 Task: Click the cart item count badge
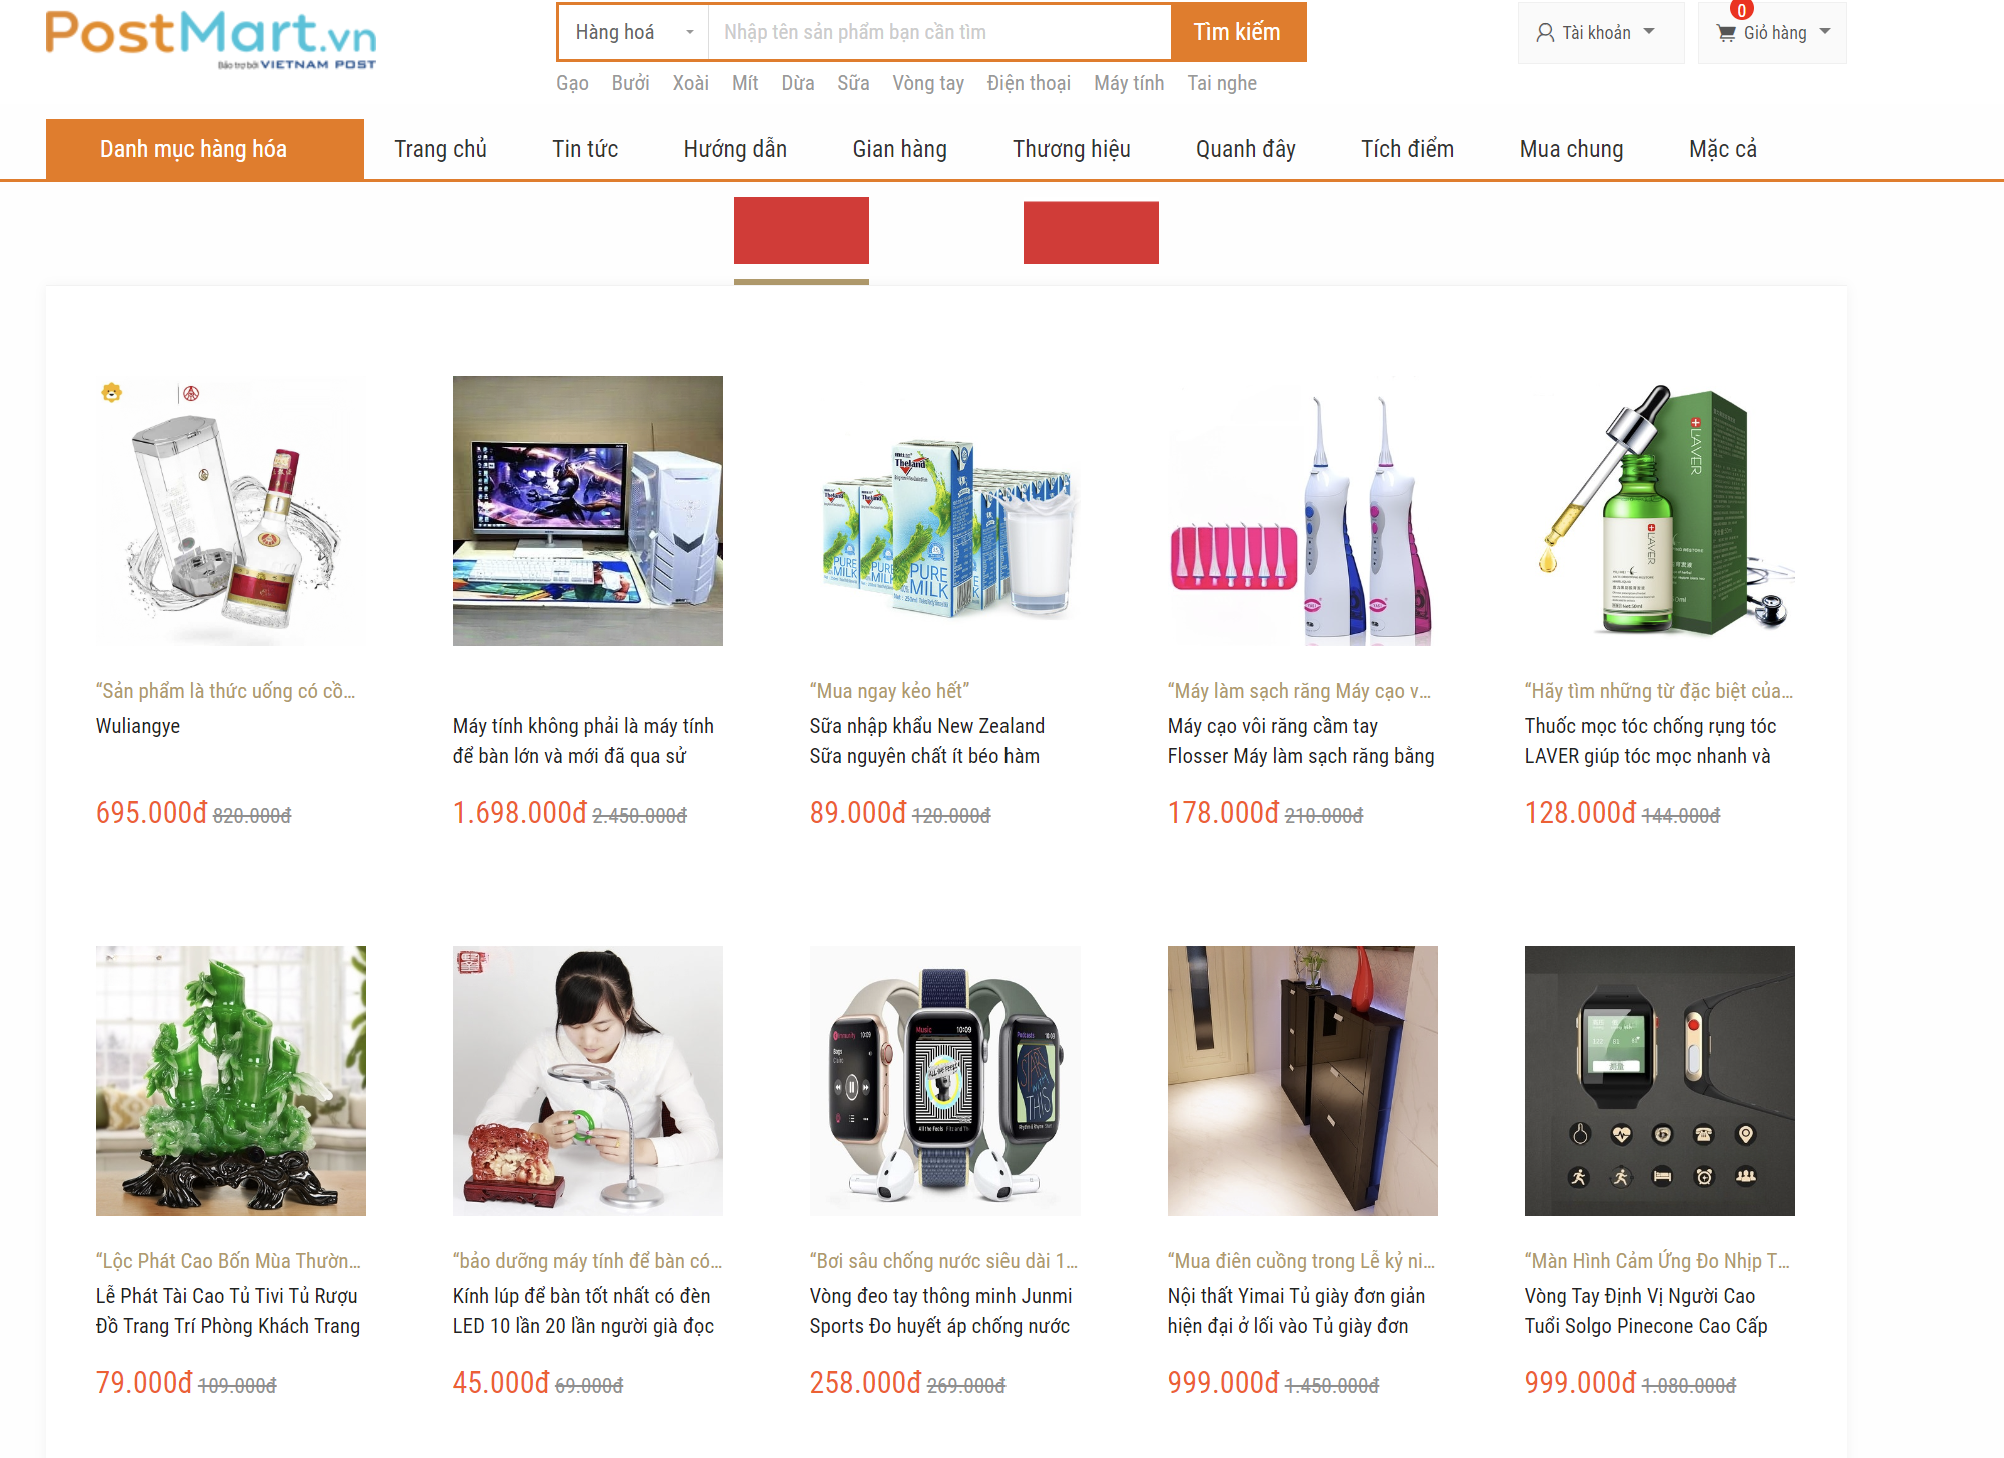1741,11
